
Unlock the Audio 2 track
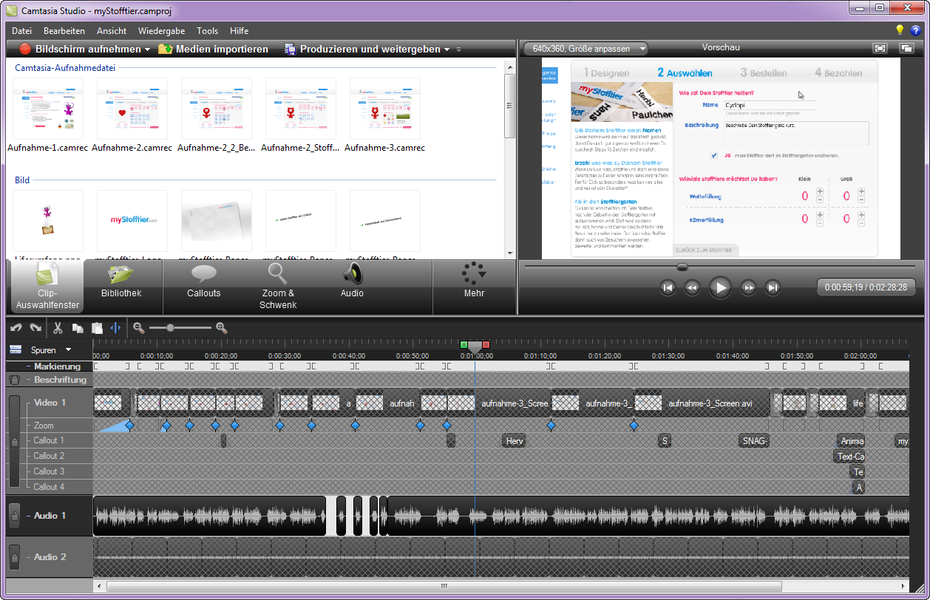15,557
